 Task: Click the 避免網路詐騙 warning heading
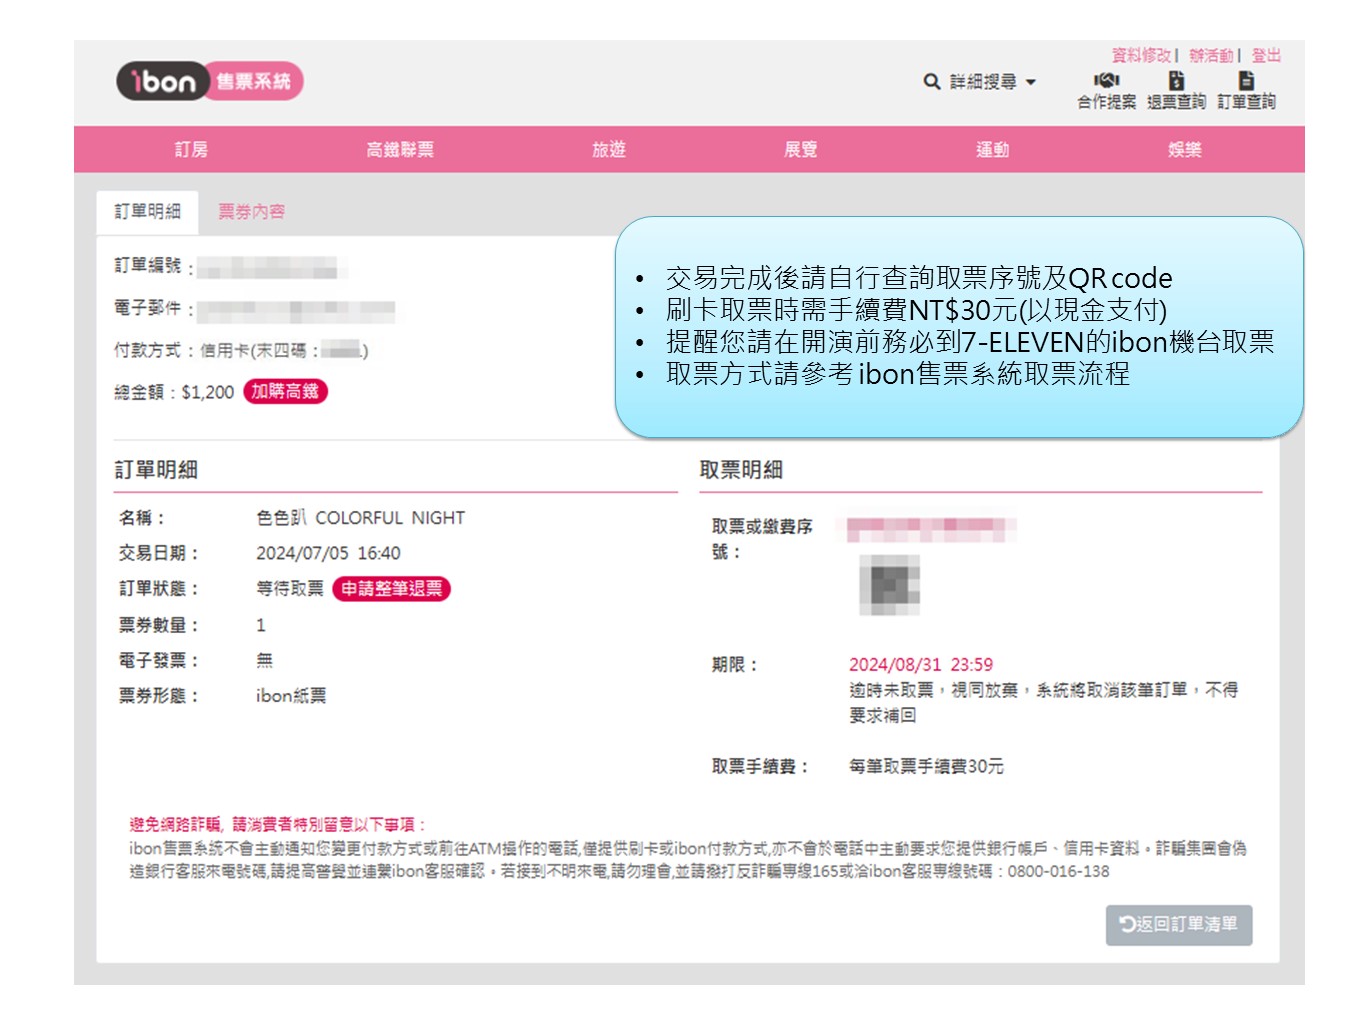tap(278, 824)
